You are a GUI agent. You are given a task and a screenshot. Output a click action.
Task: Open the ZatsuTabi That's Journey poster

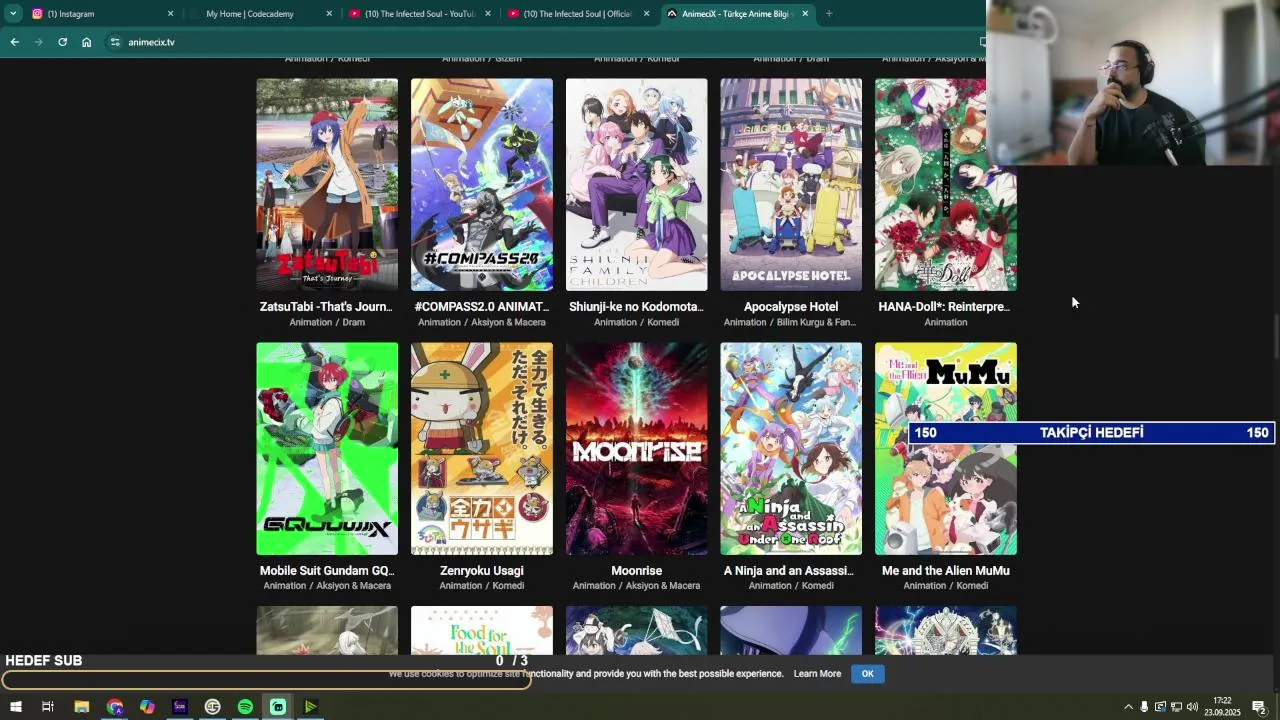pos(327,185)
